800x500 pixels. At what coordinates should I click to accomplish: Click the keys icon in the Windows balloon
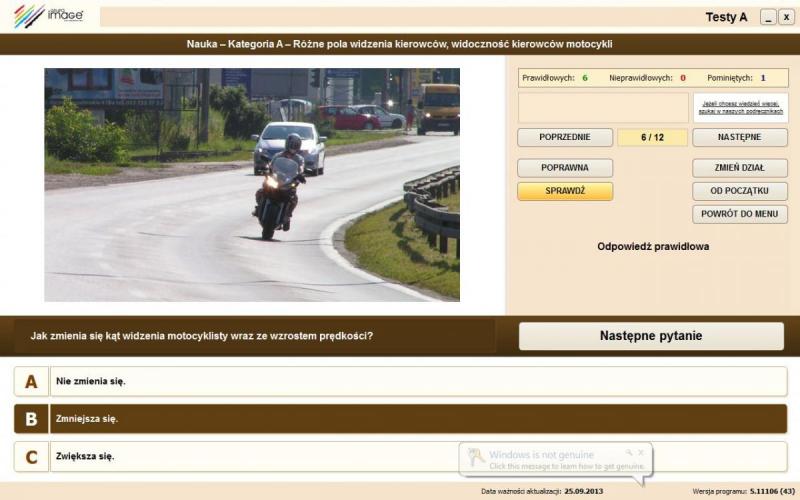click(x=476, y=457)
